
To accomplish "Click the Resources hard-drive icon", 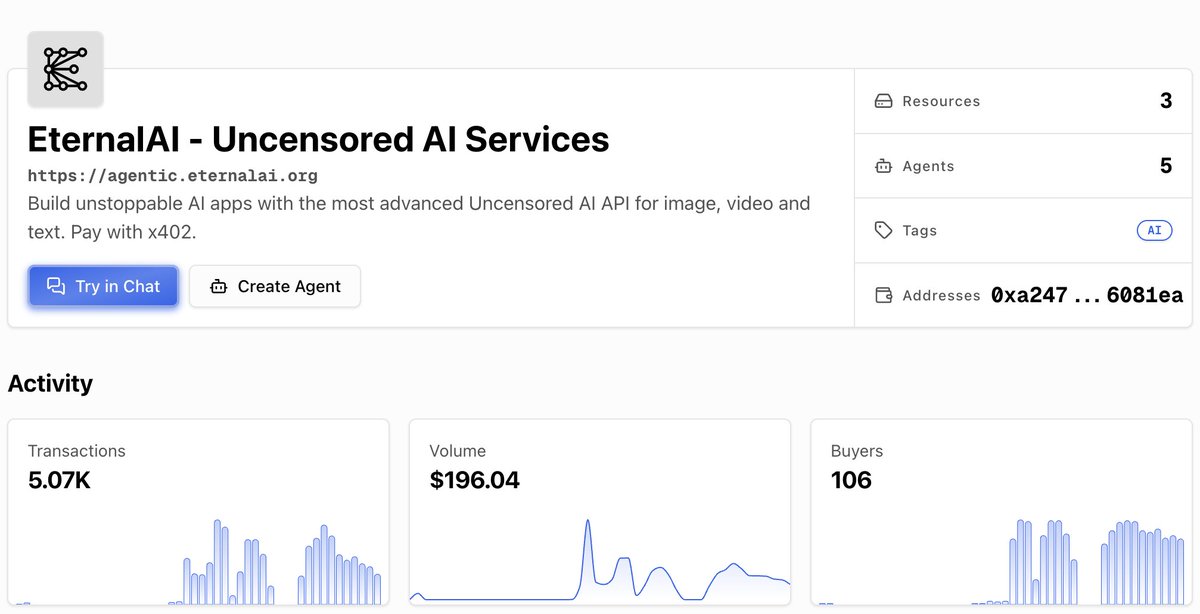I will coord(884,101).
